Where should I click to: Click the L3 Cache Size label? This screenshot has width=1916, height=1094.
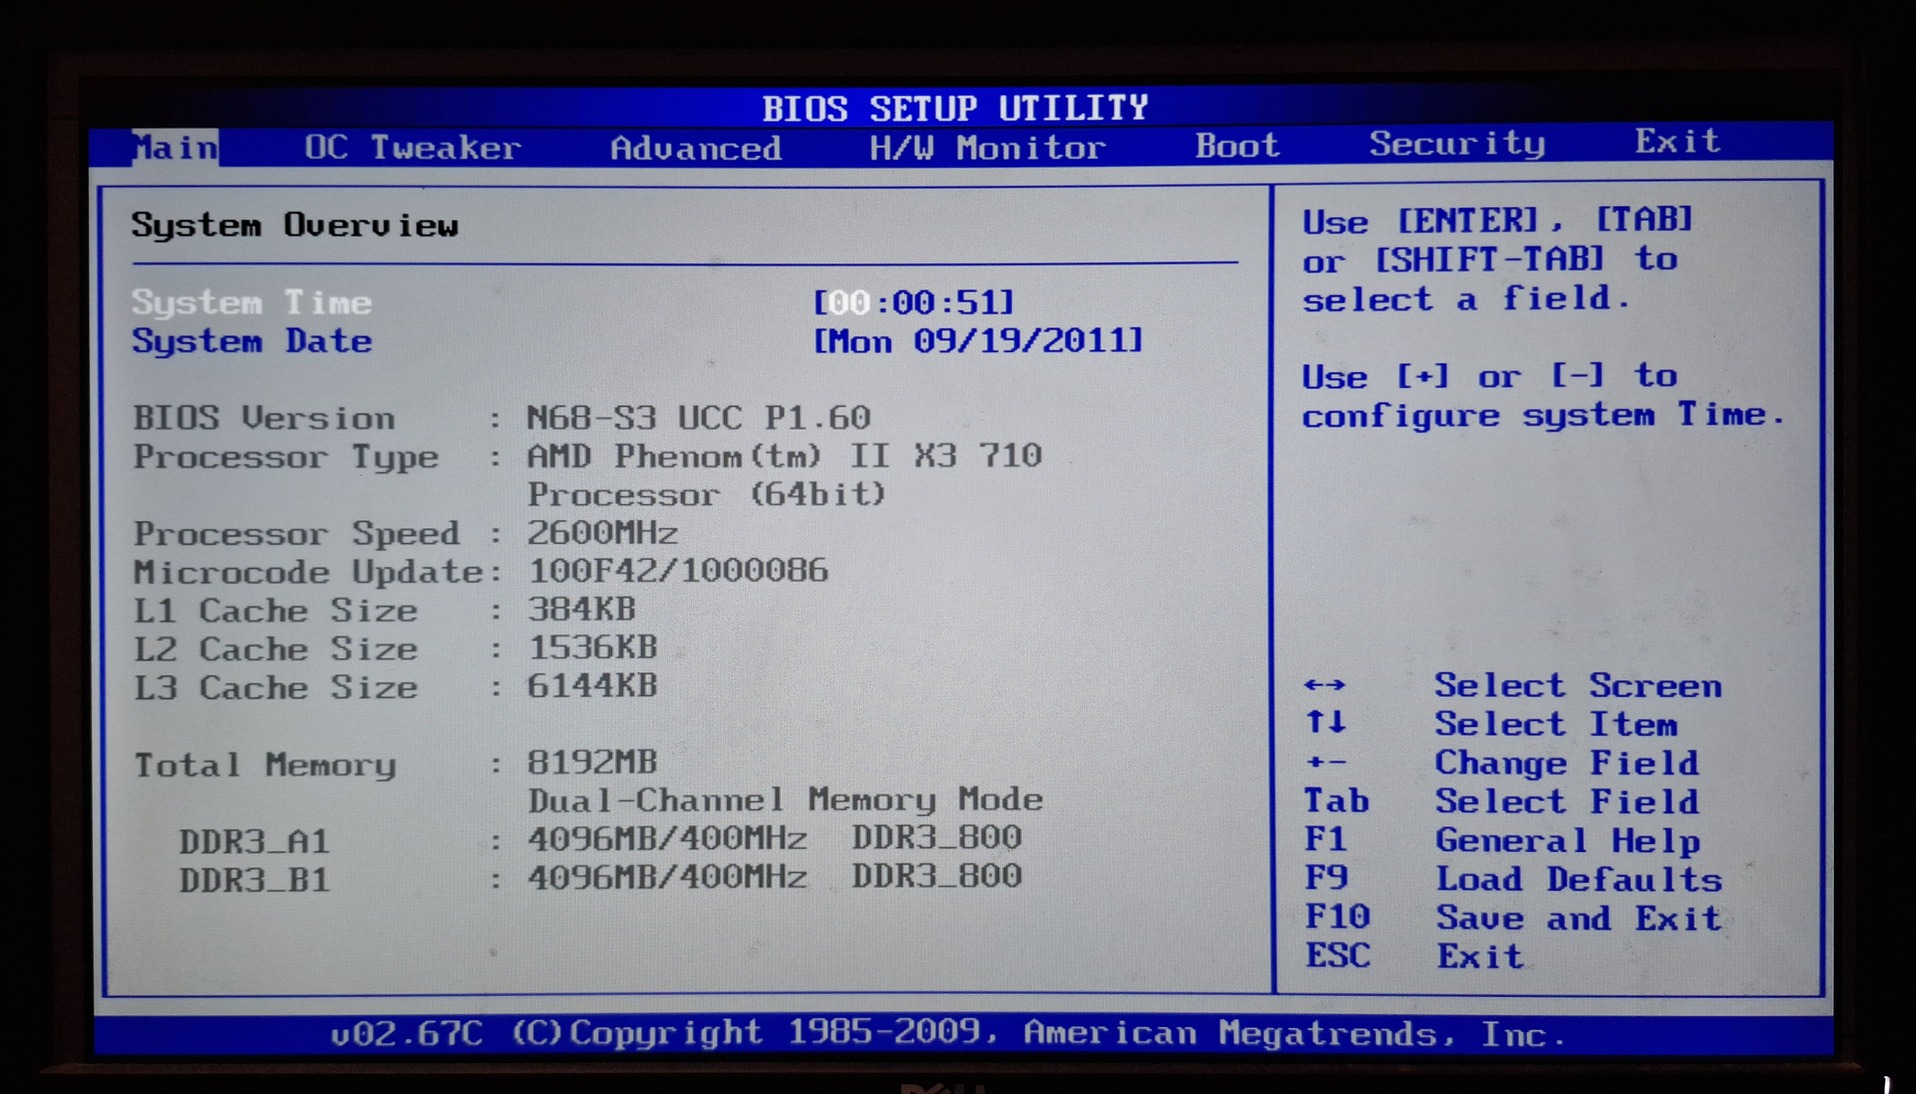tap(276, 688)
